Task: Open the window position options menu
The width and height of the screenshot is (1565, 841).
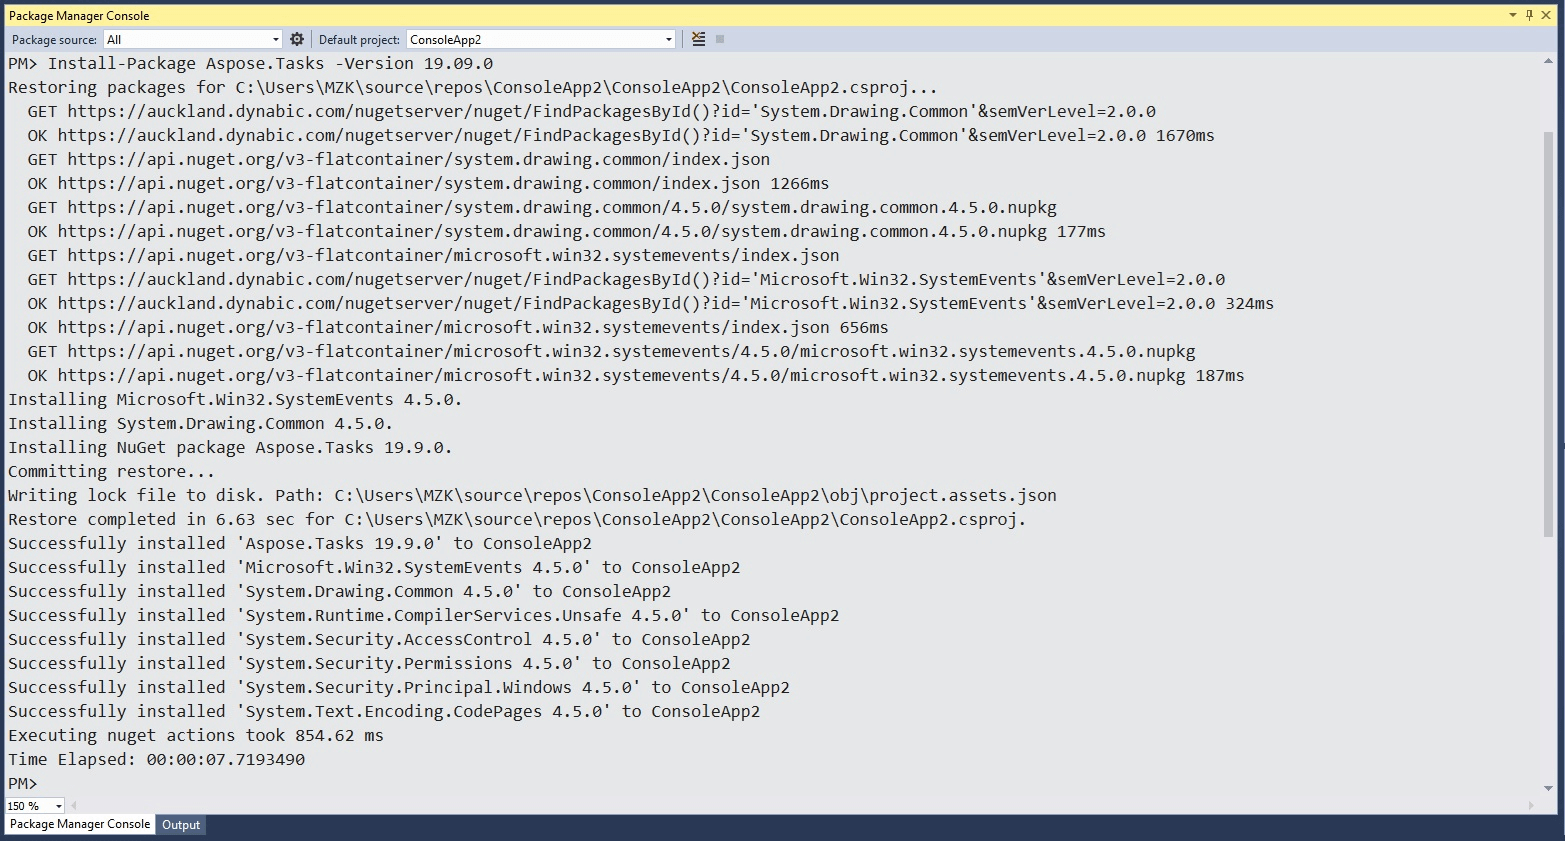Action: (x=1512, y=15)
